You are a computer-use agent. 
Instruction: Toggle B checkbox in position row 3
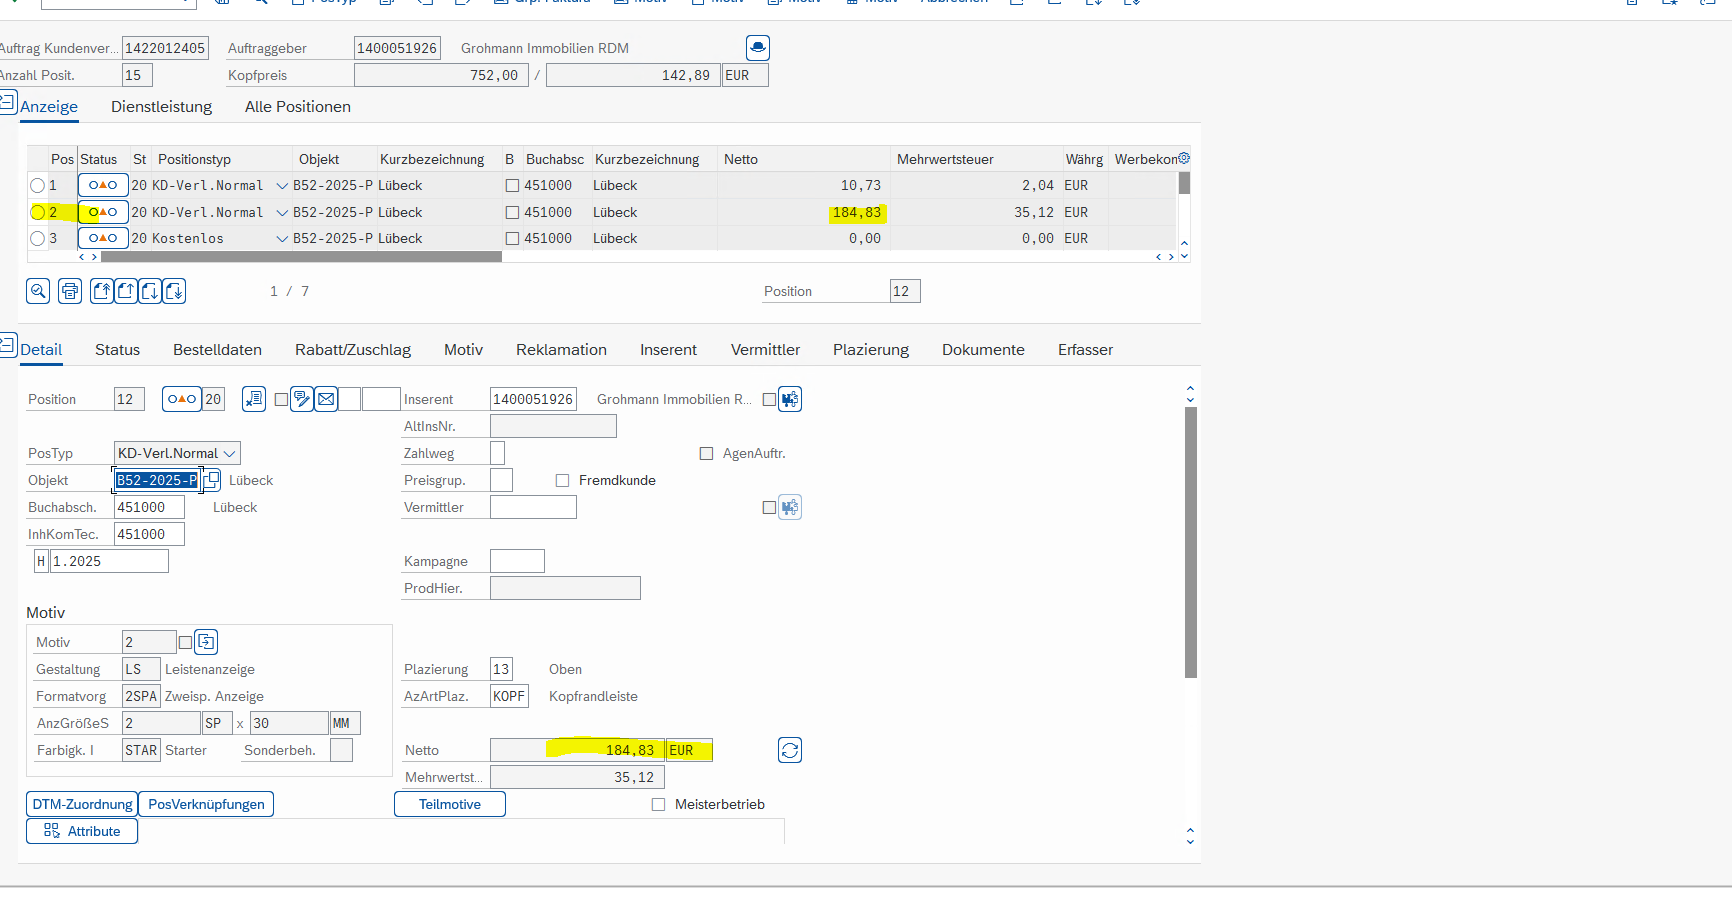click(512, 238)
